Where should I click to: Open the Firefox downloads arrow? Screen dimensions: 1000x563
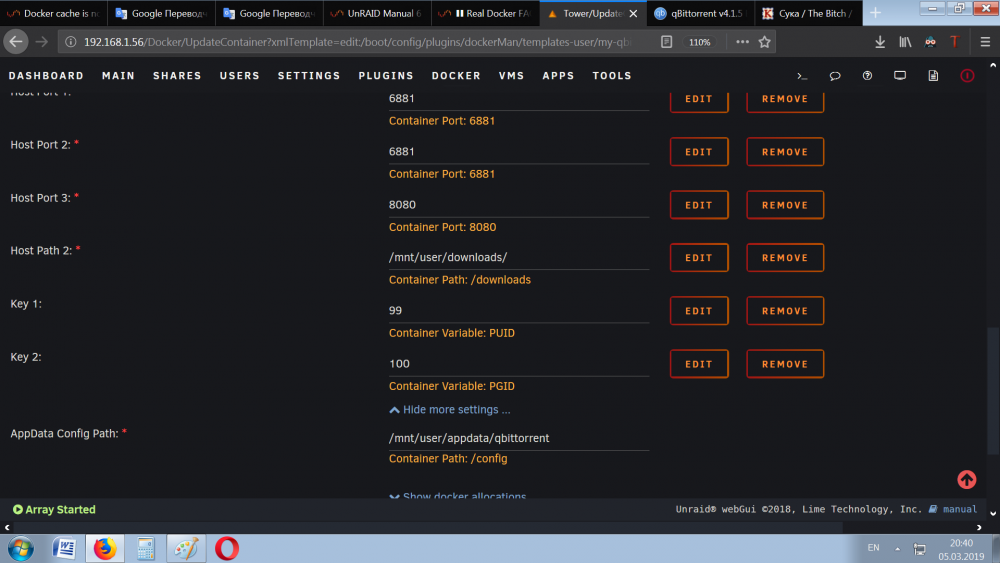pos(880,42)
